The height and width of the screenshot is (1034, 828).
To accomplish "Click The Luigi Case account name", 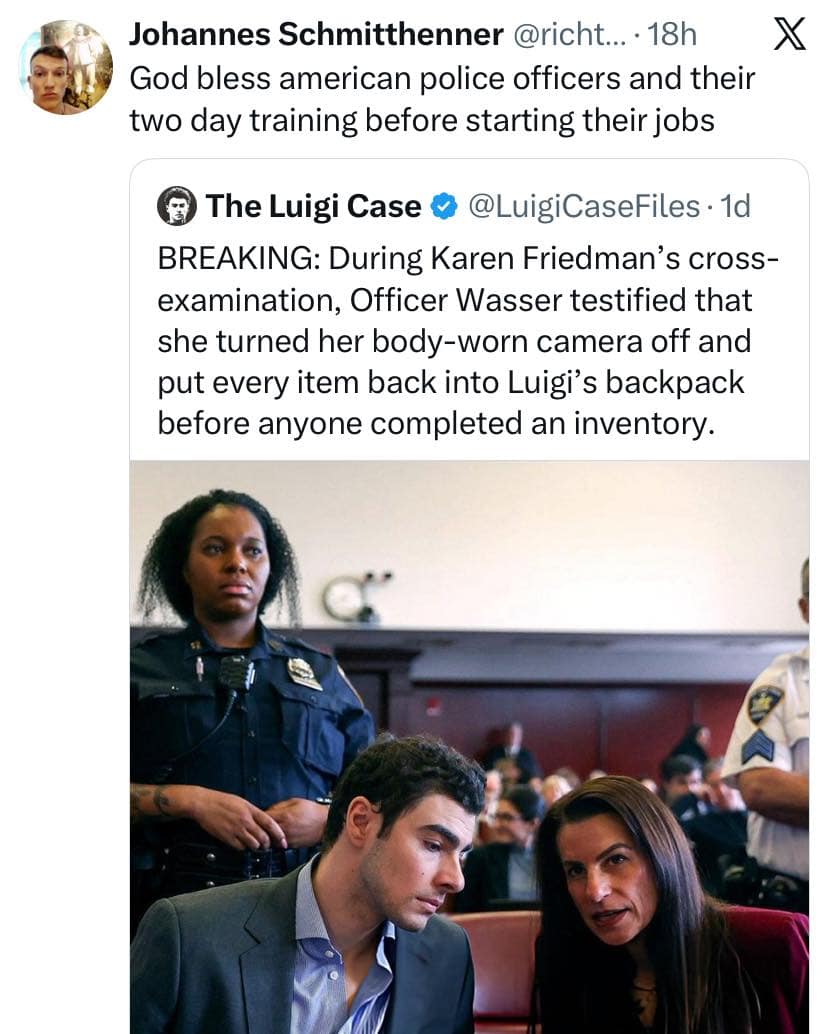I will [x=313, y=207].
